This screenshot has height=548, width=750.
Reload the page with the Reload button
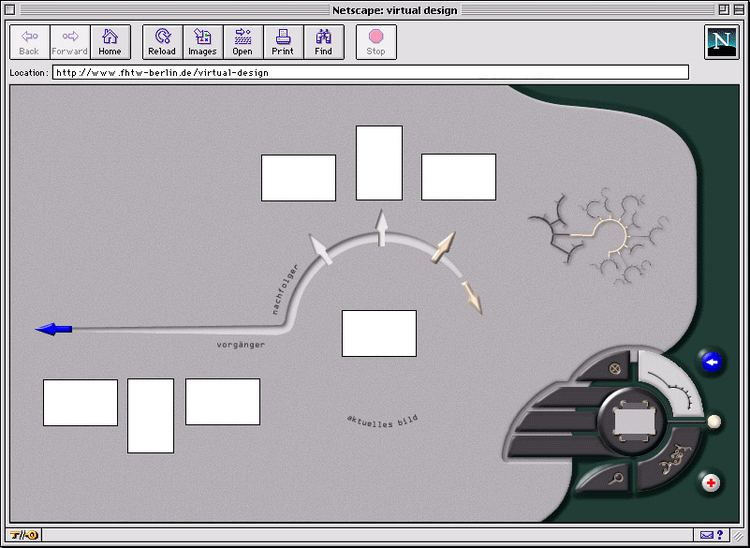(x=161, y=42)
